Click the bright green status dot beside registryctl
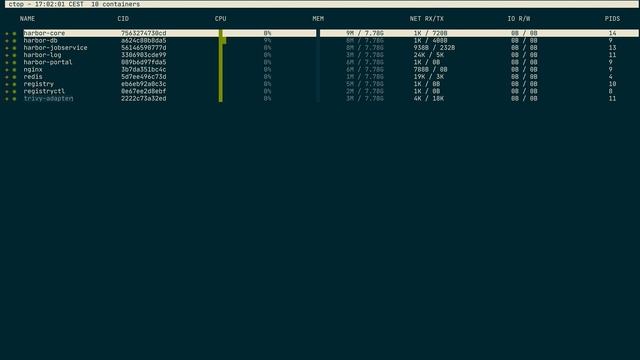The height and width of the screenshot is (360, 640). pyautogui.click(x=14, y=91)
